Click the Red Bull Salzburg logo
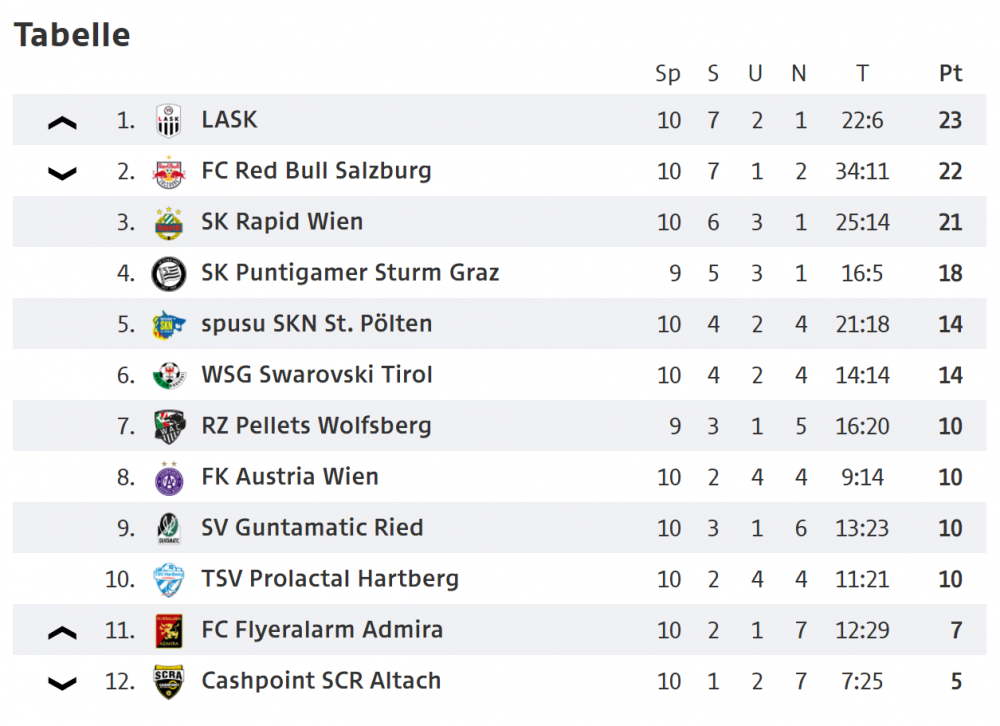Viewport: 1000px width, 726px height. tap(168, 172)
